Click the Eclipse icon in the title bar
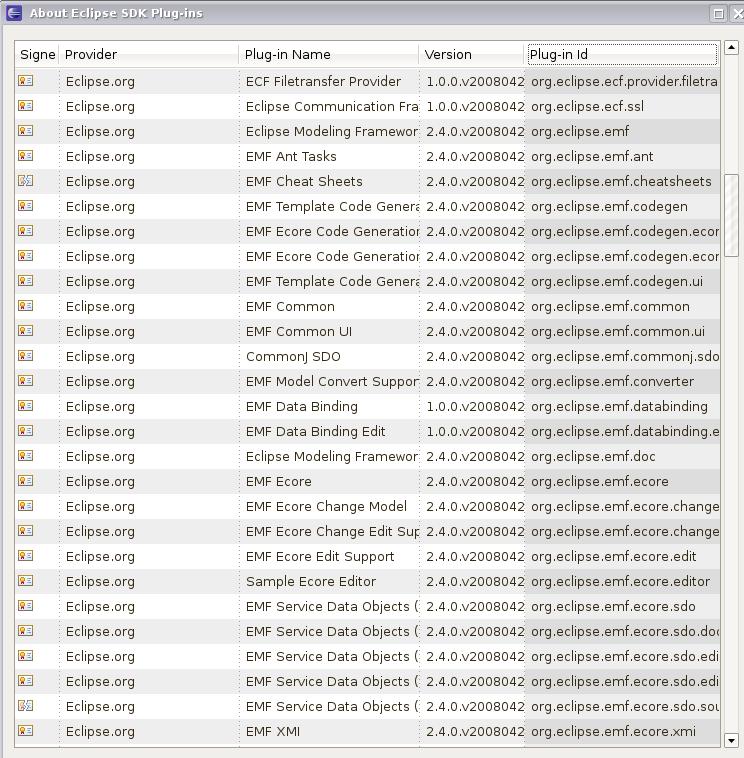 [x=14, y=13]
